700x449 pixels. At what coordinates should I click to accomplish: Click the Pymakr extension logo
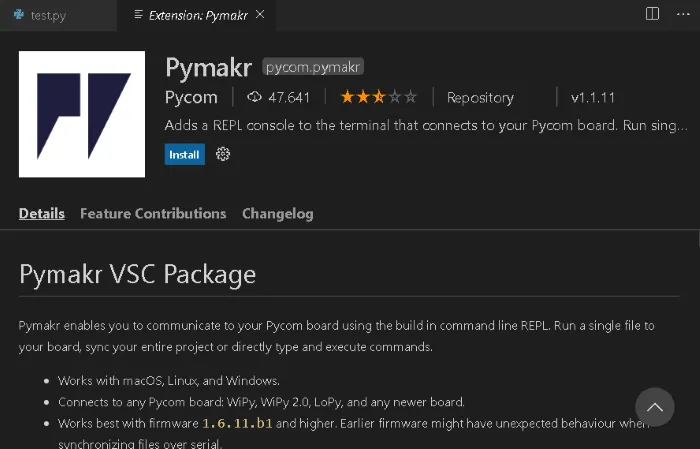[82, 114]
